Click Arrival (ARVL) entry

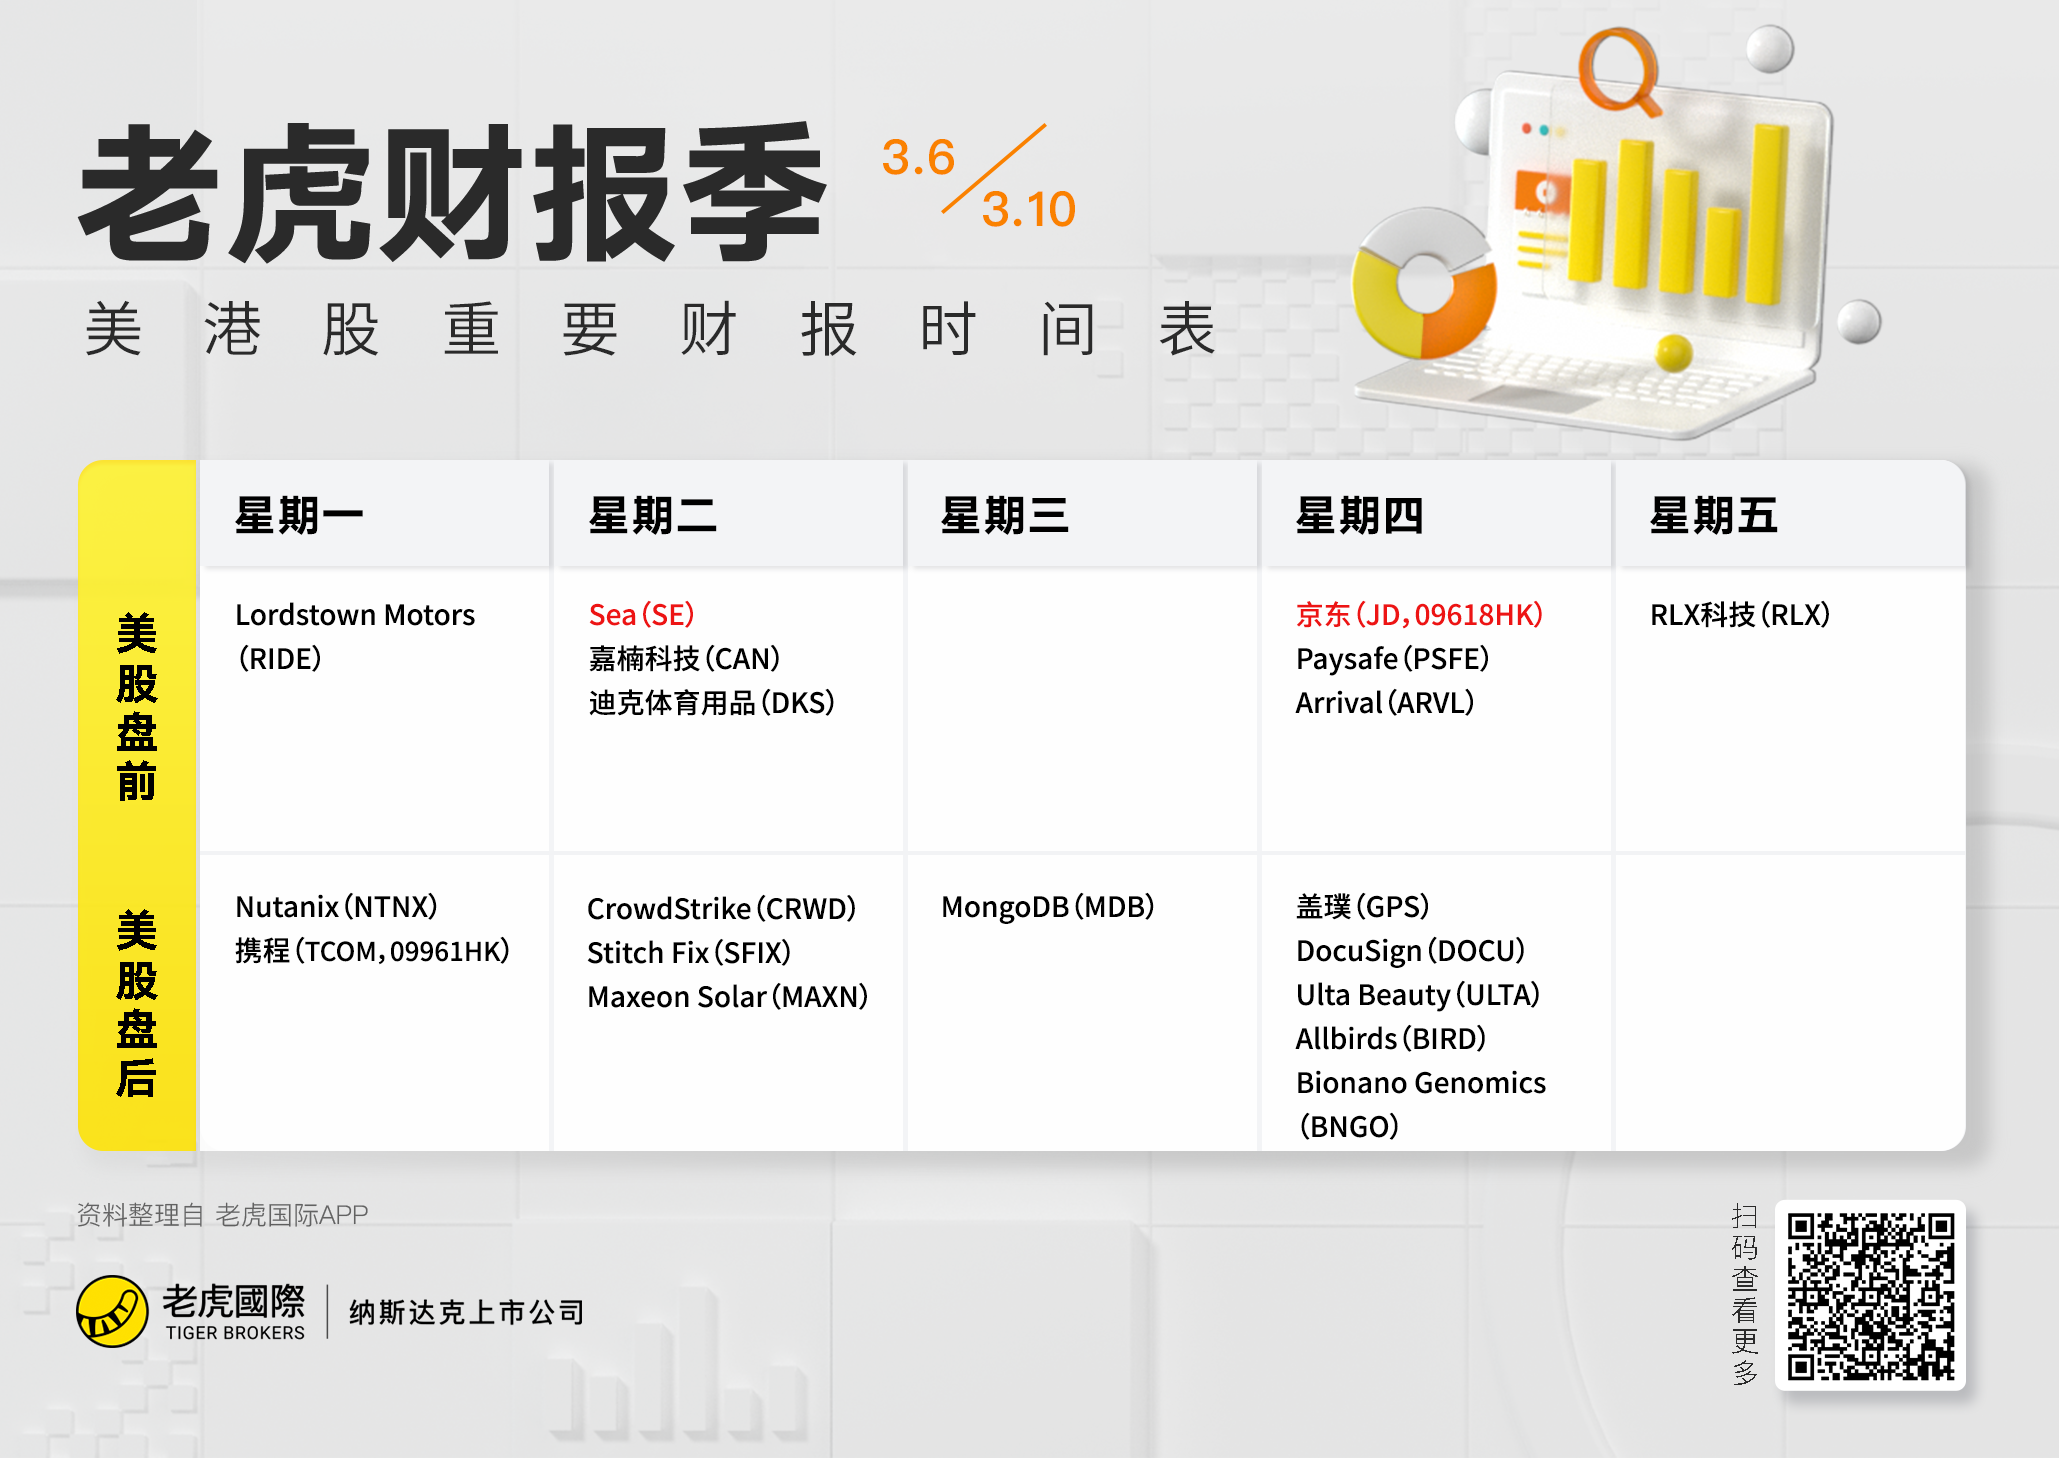pyautogui.click(x=1385, y=702)
